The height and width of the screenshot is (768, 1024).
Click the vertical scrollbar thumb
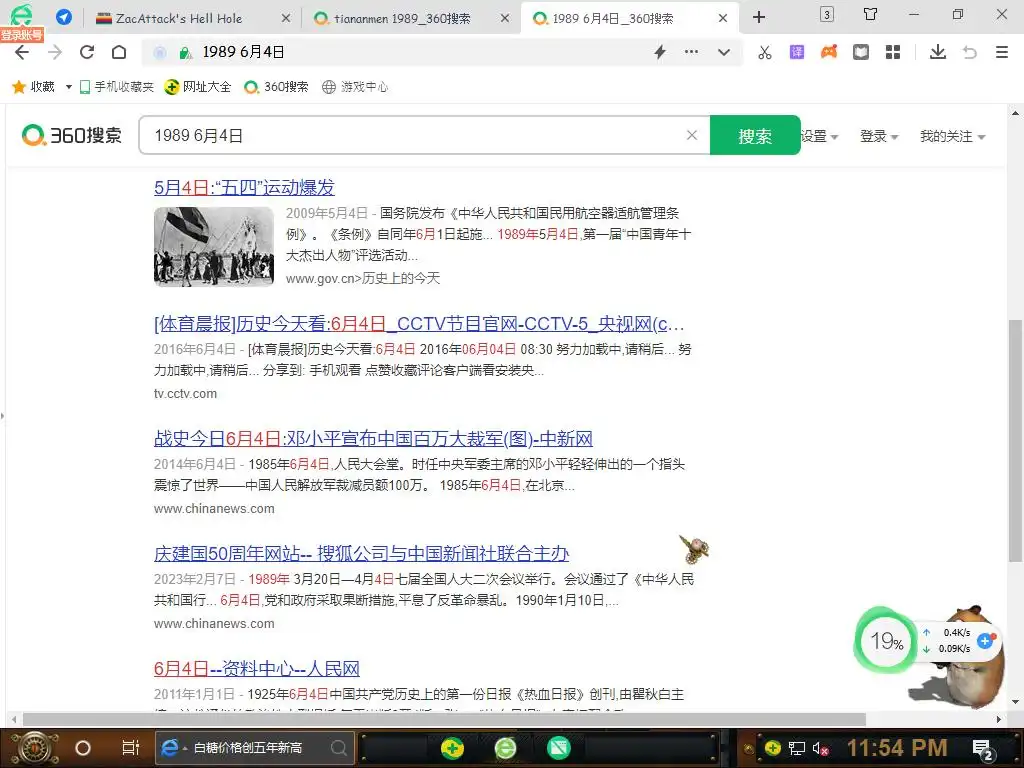(1015, 441)
